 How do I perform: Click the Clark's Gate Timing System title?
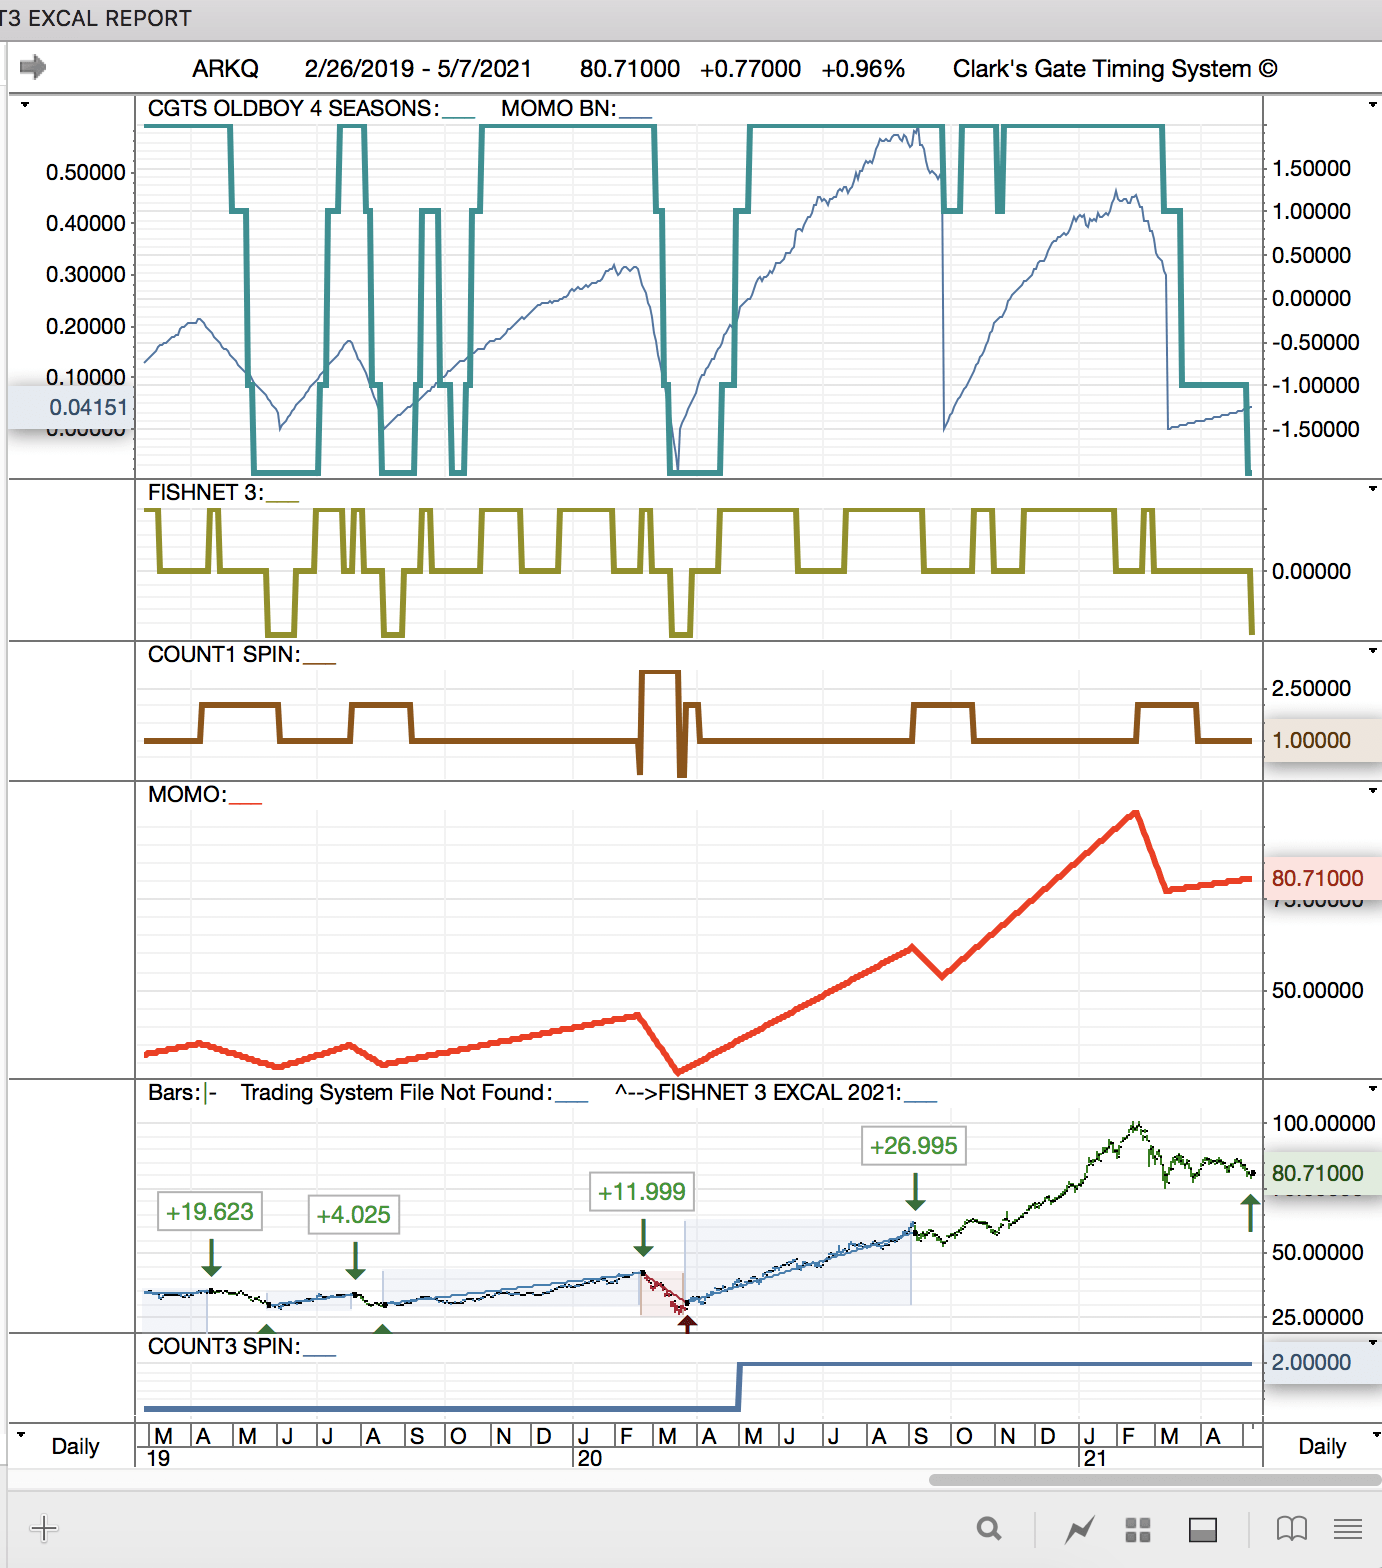pos(1115,68)
